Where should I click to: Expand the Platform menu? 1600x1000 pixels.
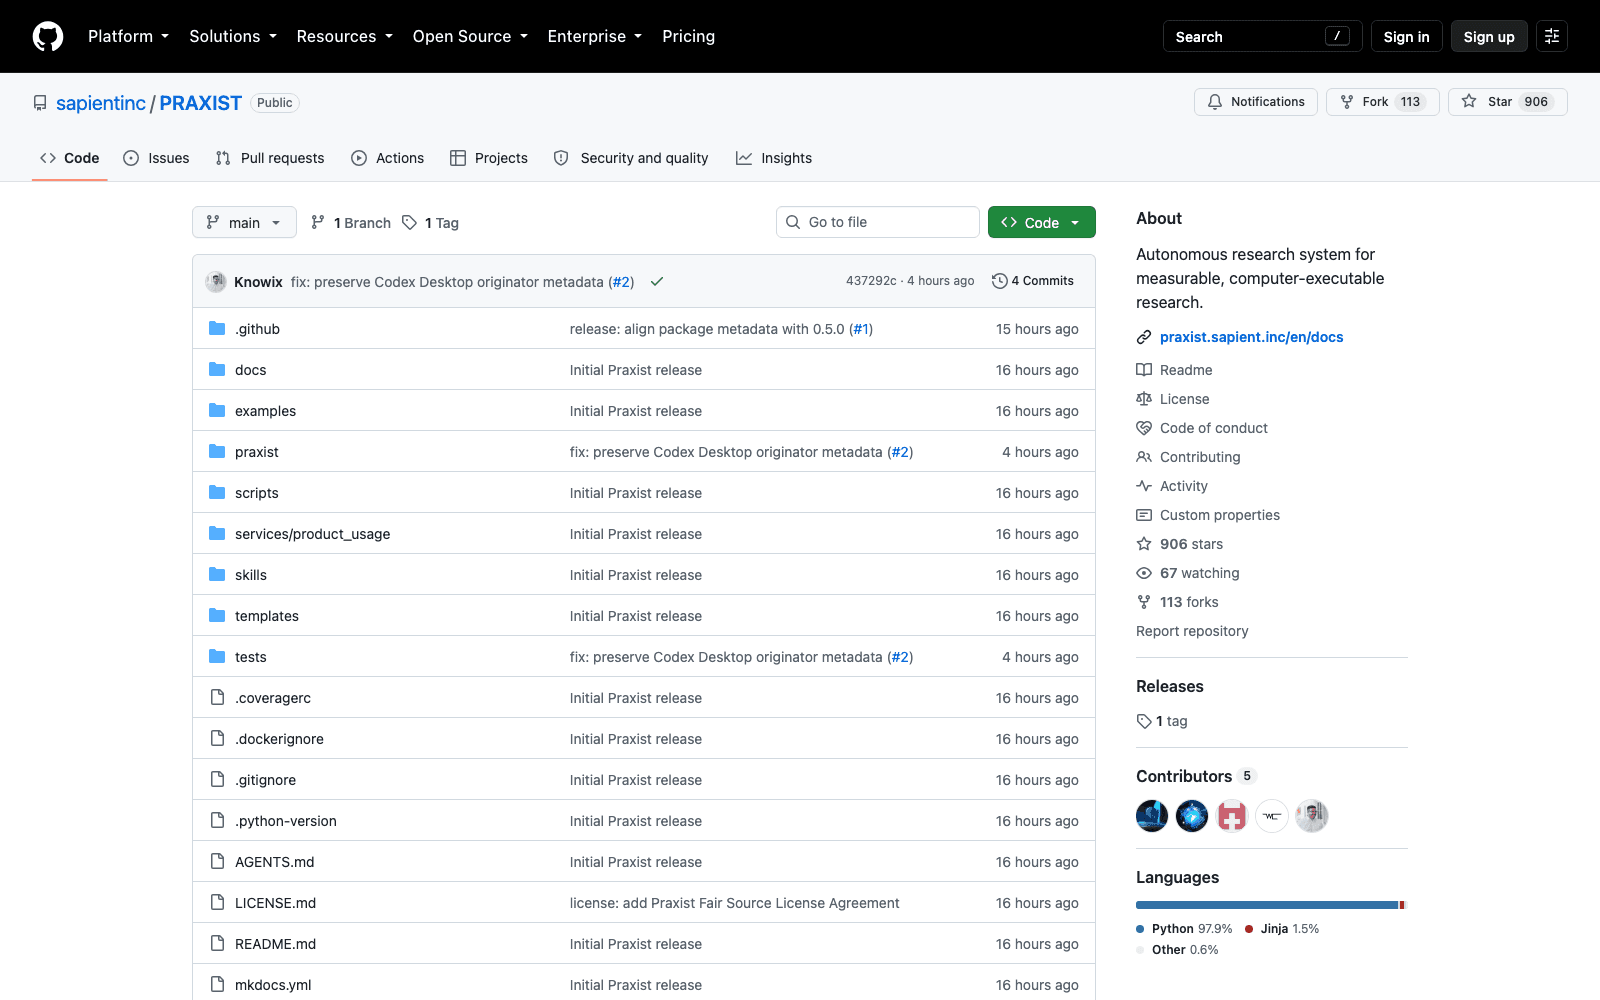(x=128, y=36)
